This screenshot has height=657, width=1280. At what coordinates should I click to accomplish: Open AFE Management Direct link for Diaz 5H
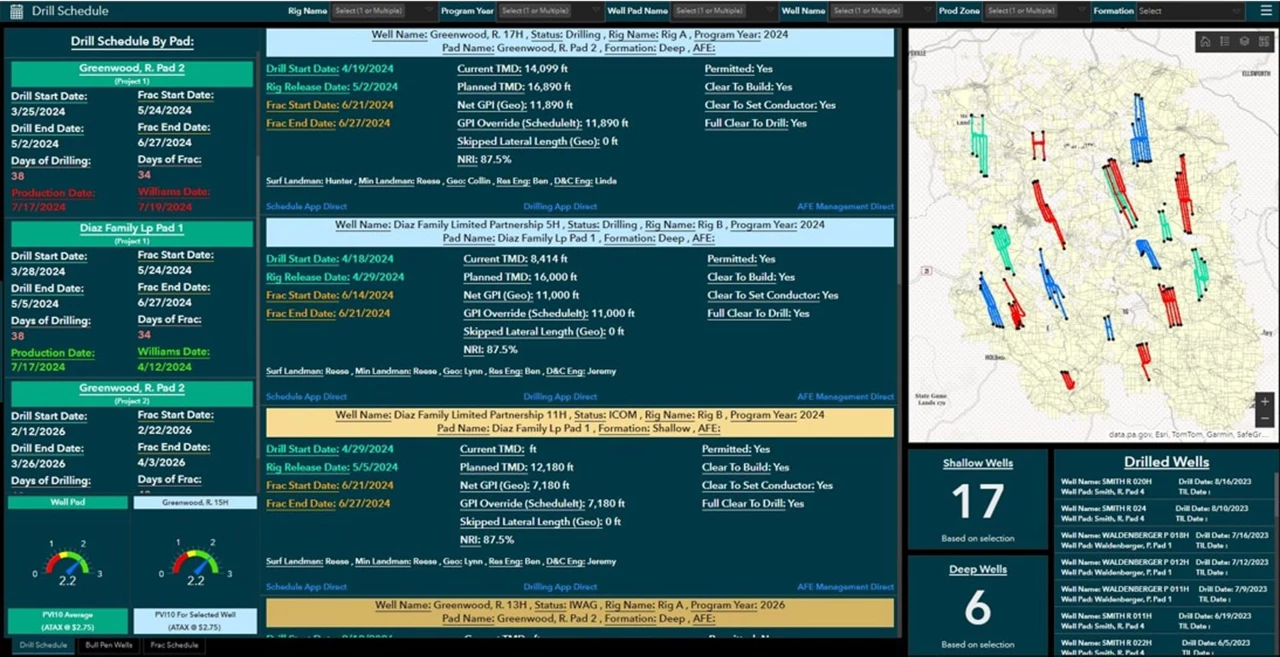point(845,397)
